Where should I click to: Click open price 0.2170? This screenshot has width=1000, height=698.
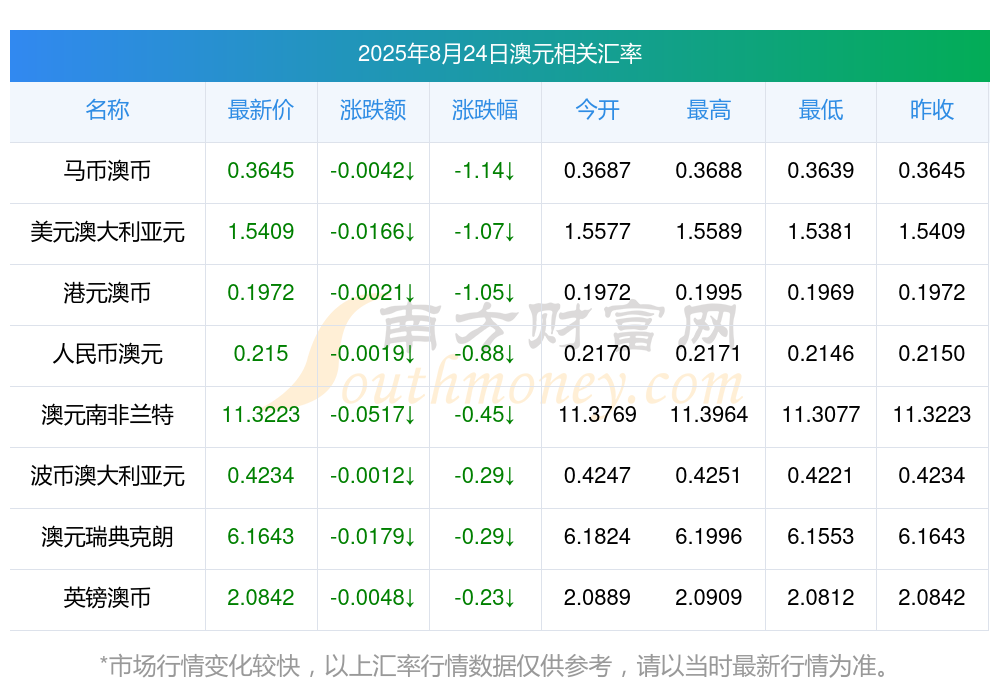click(x=597, y=353)
